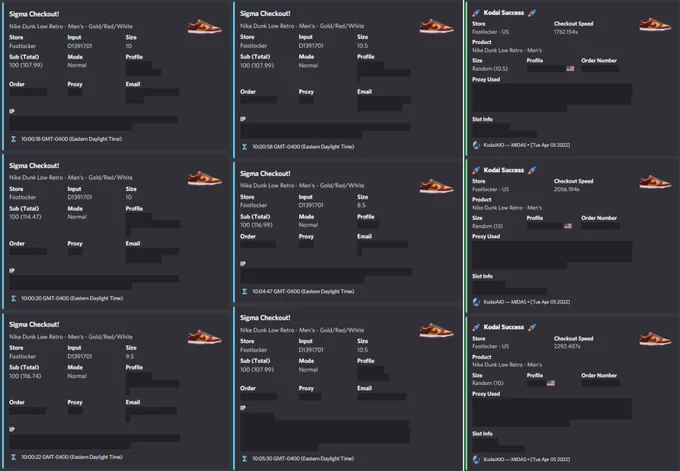Click the Kodai Success title in the 2056.194s card
Screen dimensions: 680x471
[x=504, y=170]
